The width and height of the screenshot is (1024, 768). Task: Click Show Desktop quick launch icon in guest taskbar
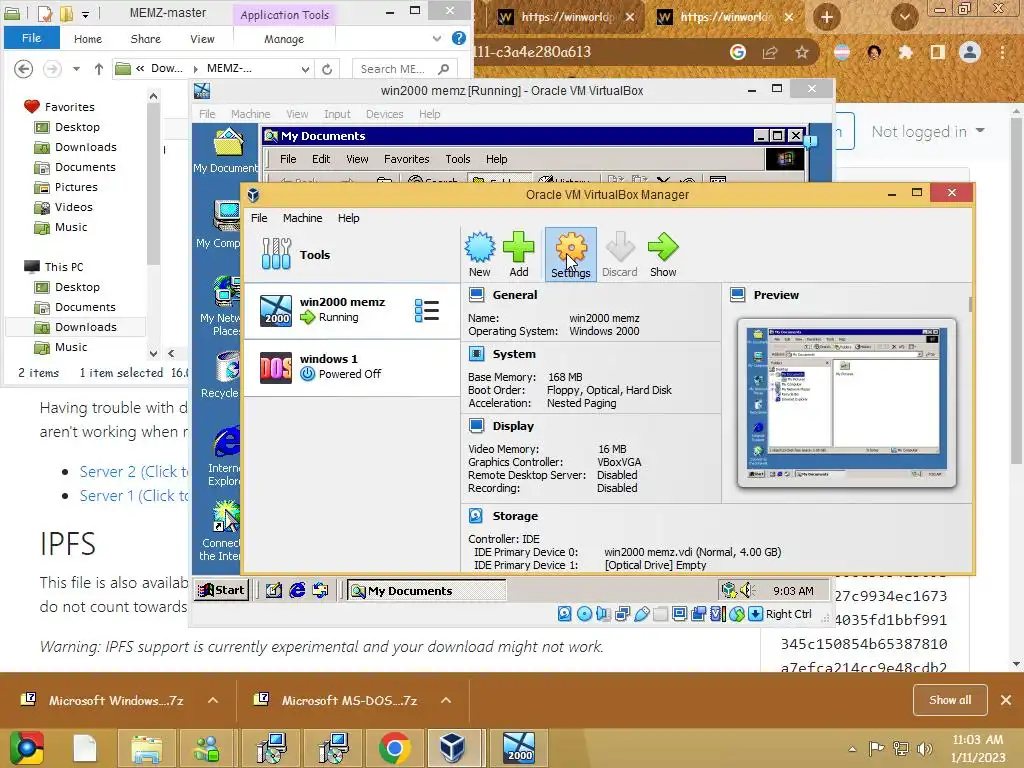(274, 590)
